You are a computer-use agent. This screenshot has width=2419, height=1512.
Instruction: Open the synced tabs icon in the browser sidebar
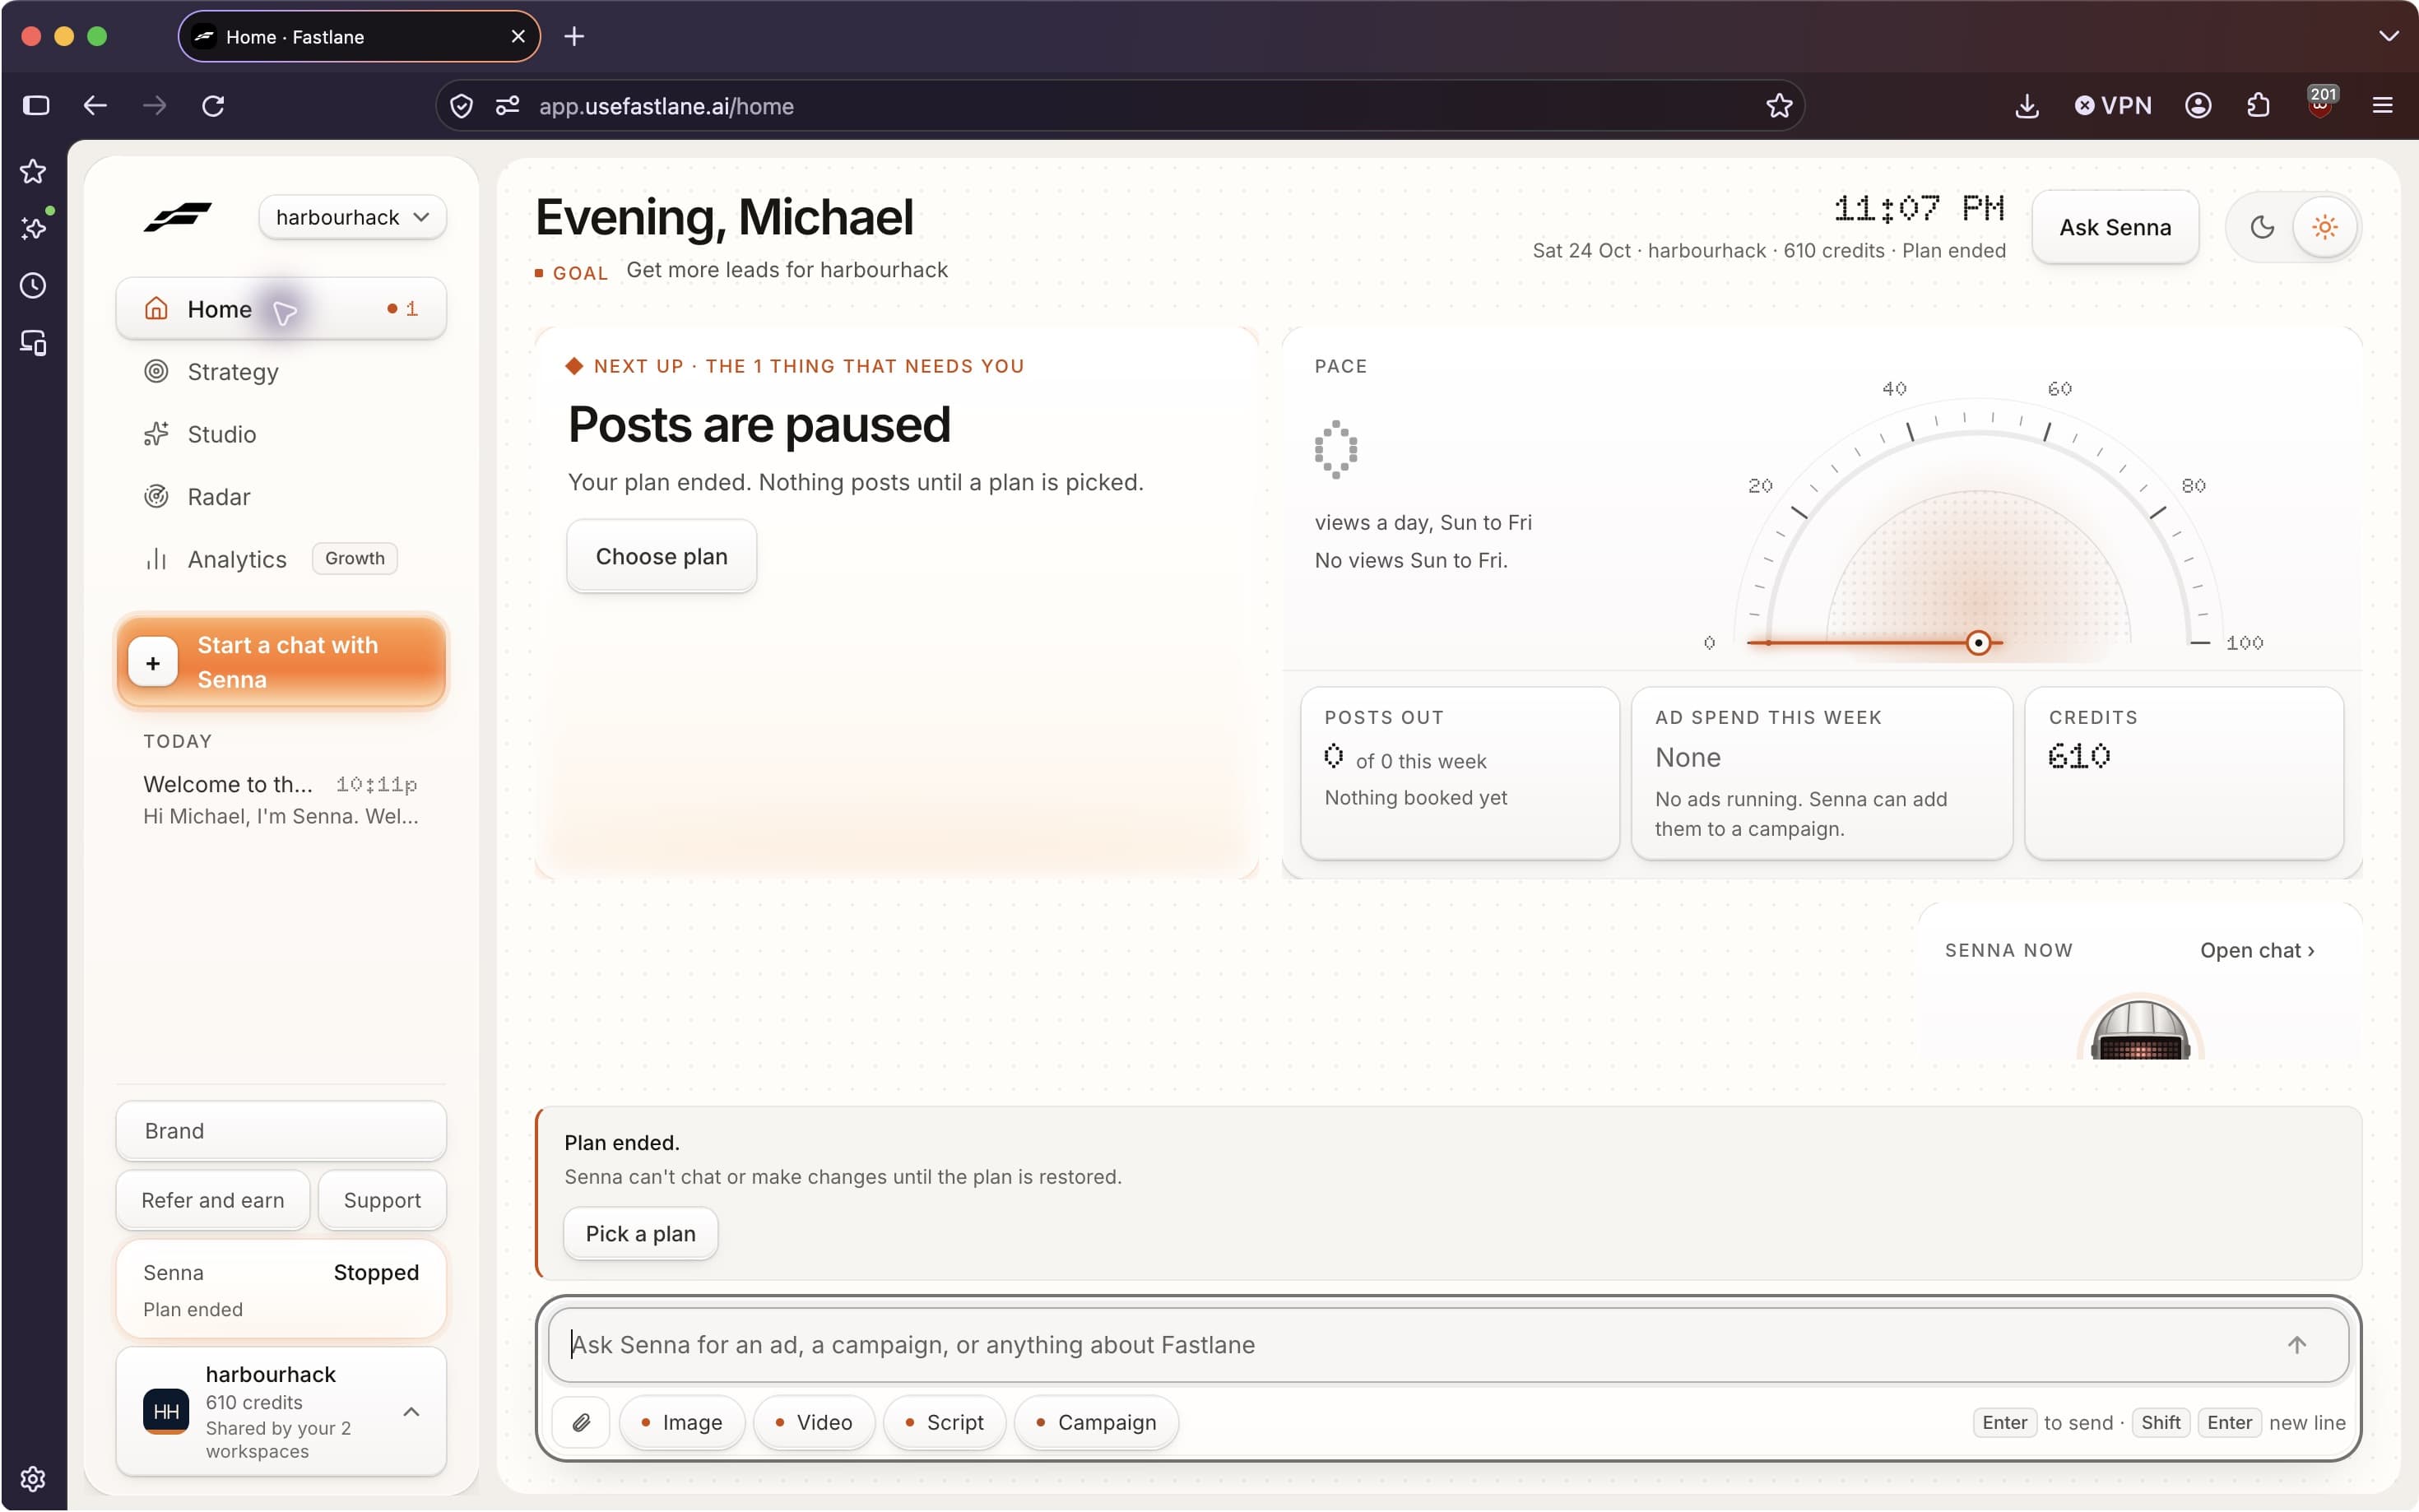[x=33, y=343]
